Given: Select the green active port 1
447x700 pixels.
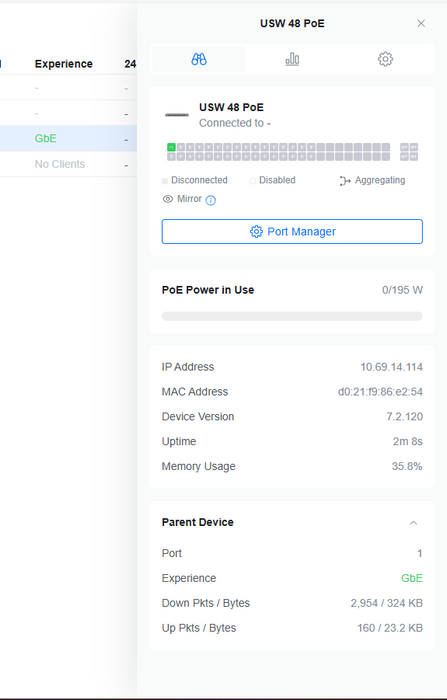Looking at the screenshot, I should click(171, 147).
